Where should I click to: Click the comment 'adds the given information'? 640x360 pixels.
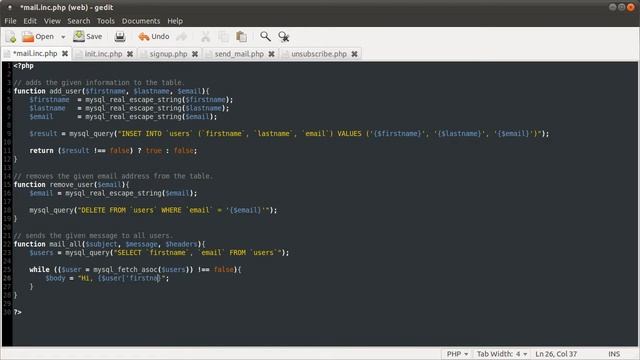[99, 82]
